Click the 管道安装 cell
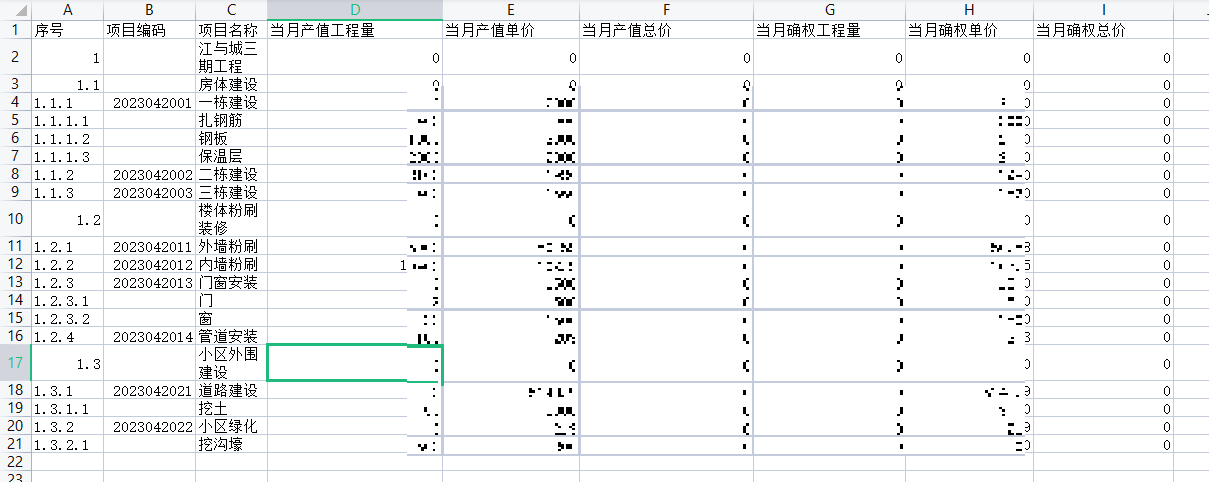The height and width of the screenshot is (482, 1209). (231, 336)
